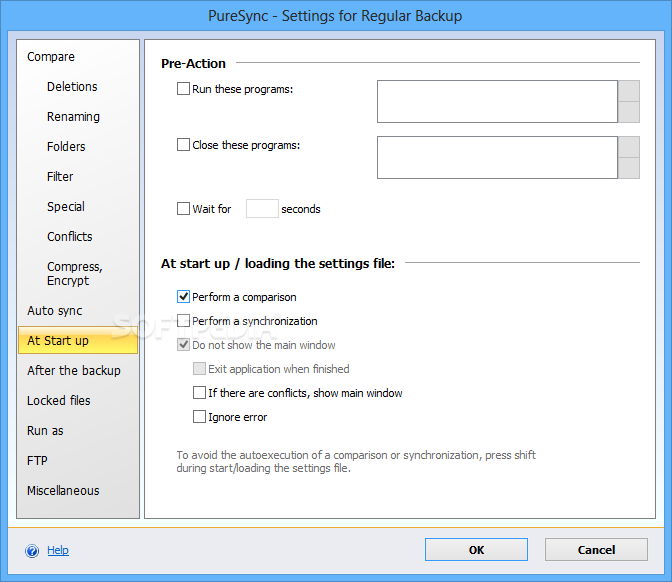Image resolution: width=672 pixels, height=582 pixels.
Task: Toggle Exit application when finished
Action: tap(199, 369)
